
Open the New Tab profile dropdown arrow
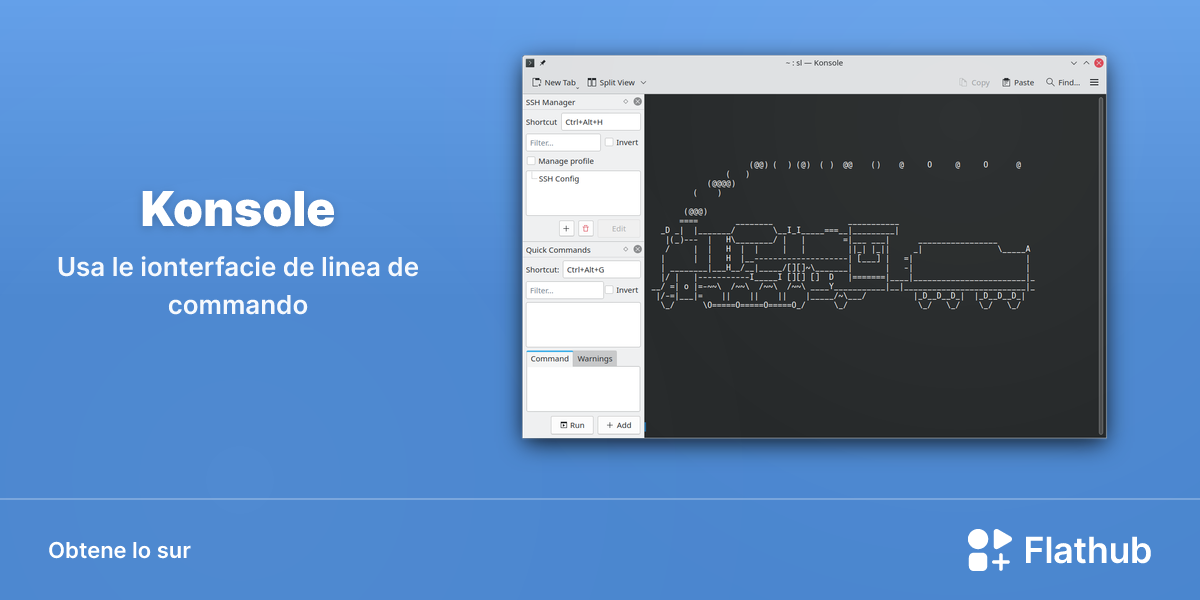(x=578, y=88)
